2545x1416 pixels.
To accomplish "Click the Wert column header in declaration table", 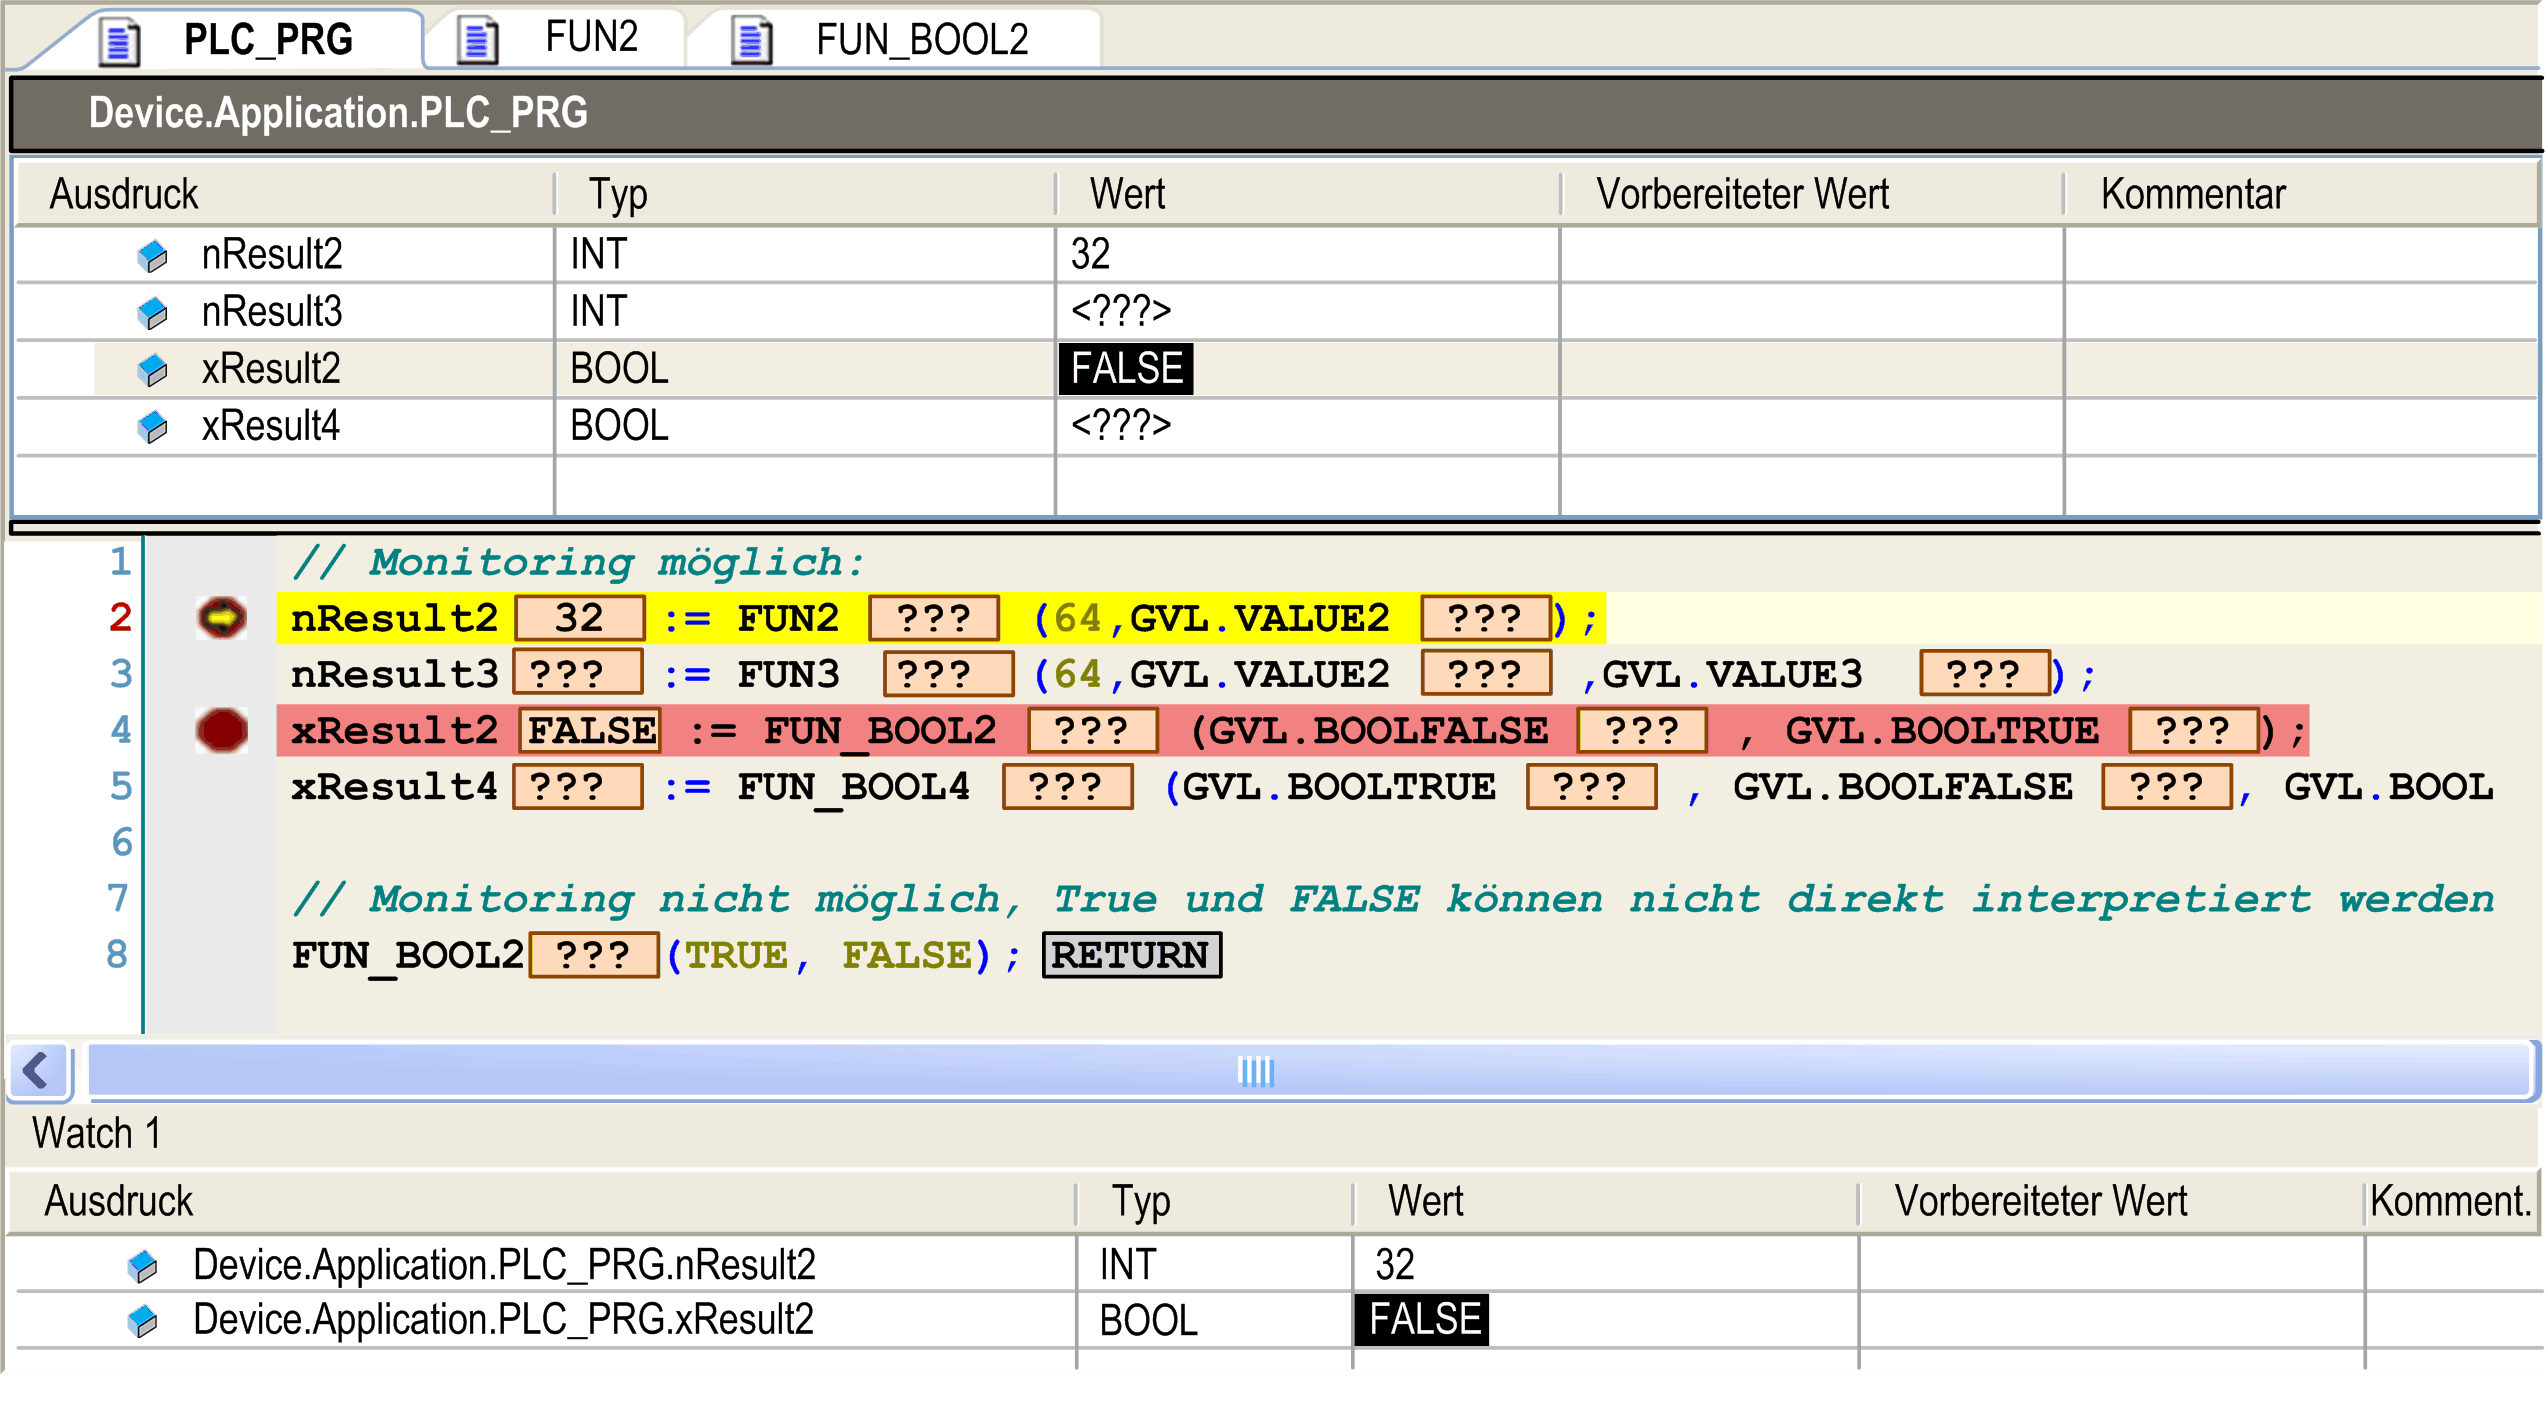I will click(x=1127, y=194).
